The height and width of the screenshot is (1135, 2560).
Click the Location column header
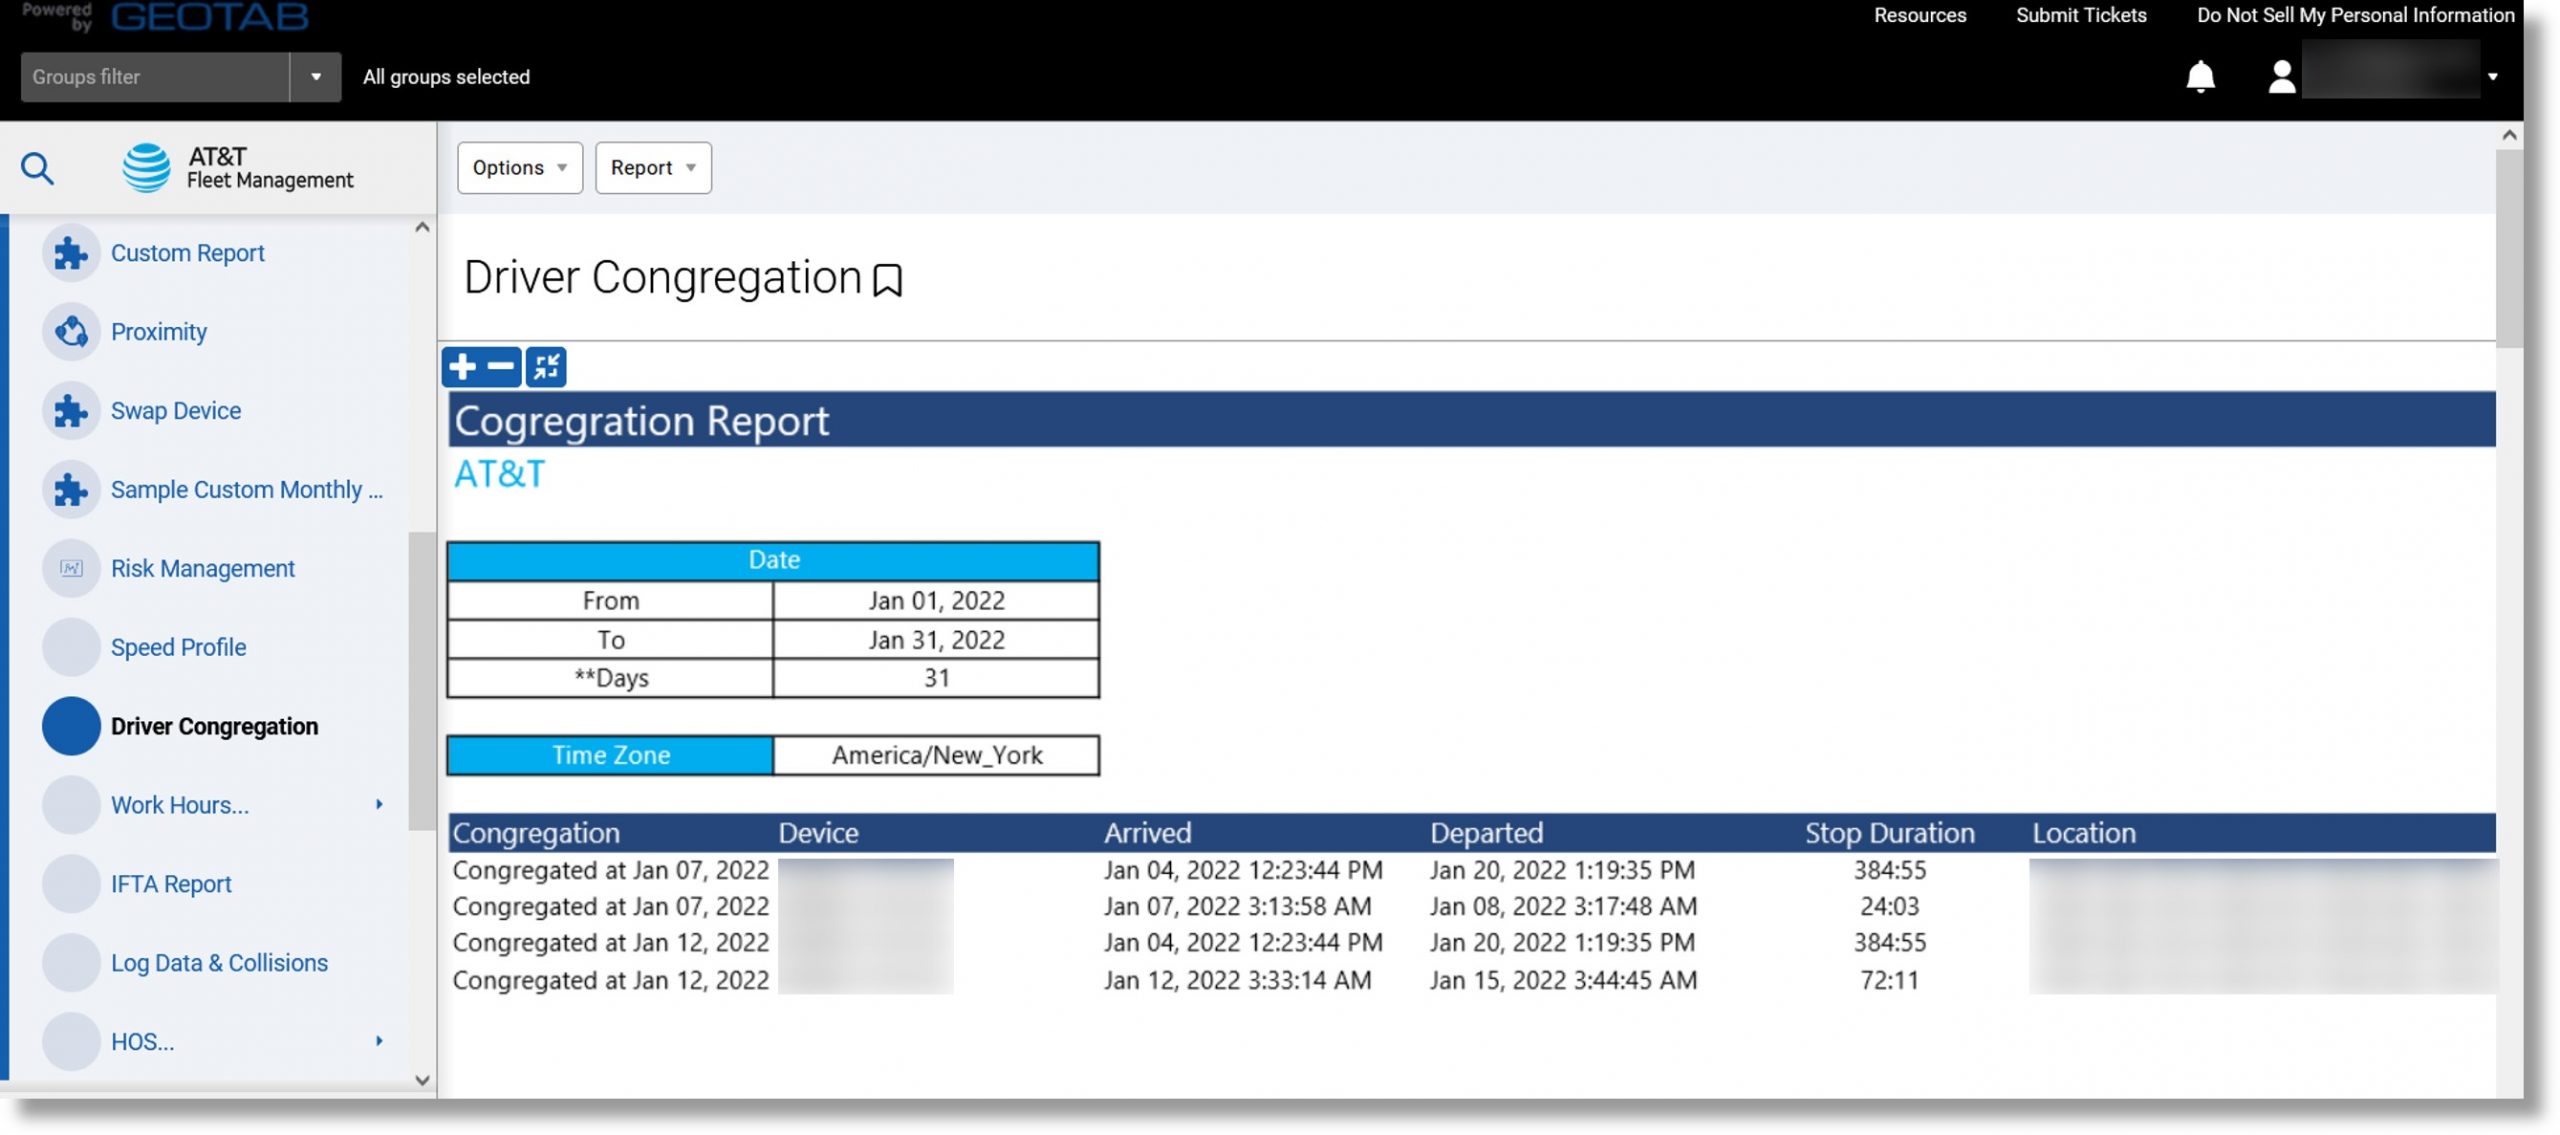pos(2083,834)
